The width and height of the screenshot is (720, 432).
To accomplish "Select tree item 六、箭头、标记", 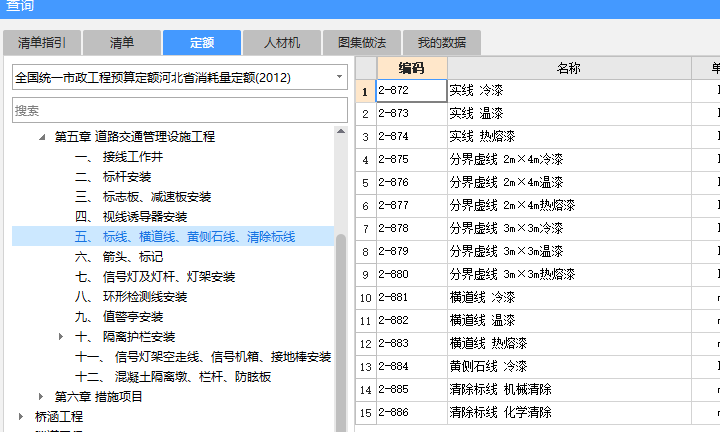I will 118,257.
